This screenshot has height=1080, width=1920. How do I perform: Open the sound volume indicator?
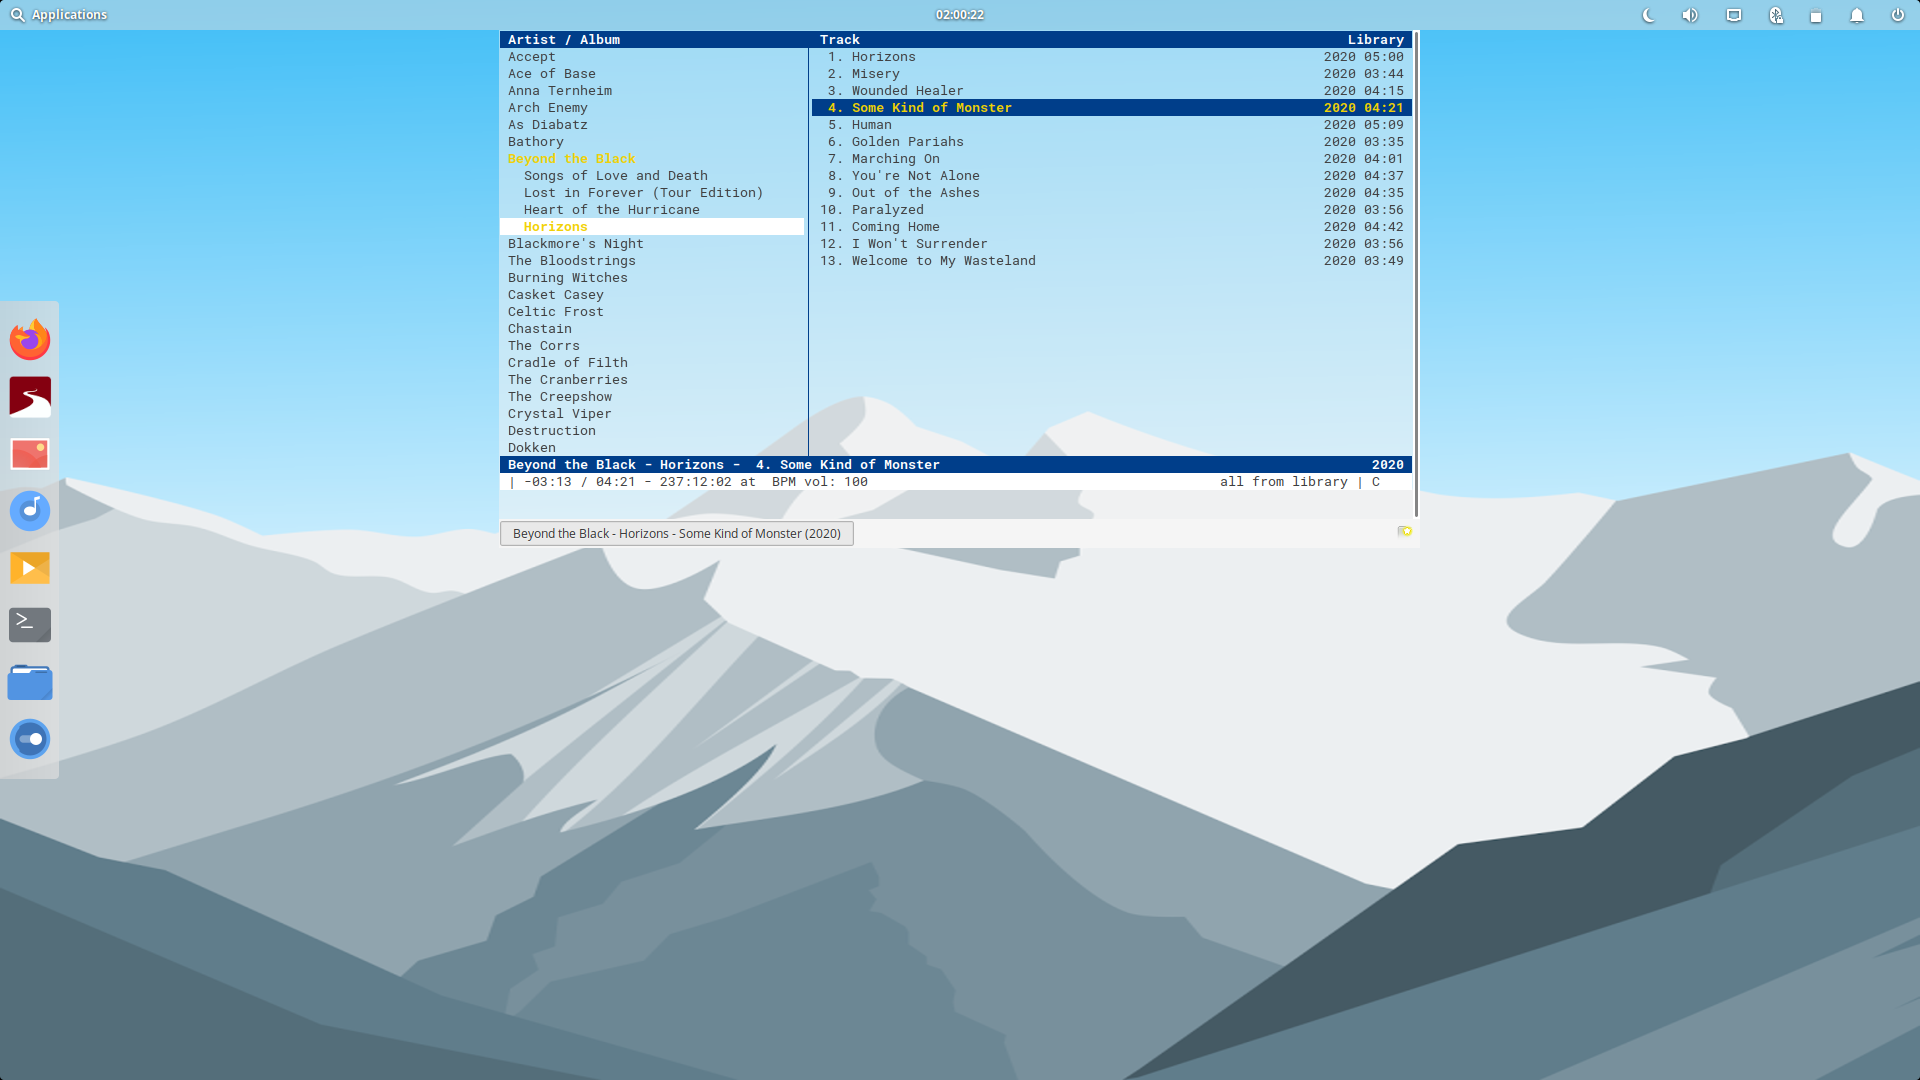pyautogui.click(x=1690, y=15)
